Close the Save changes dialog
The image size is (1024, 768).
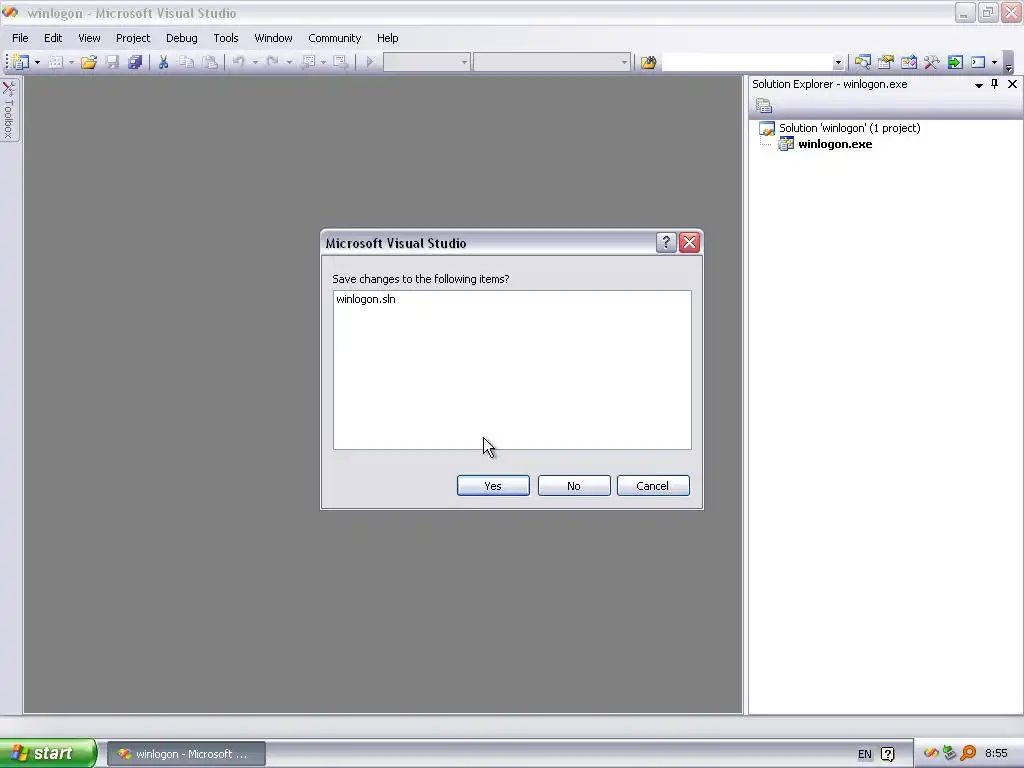[690, 243]
